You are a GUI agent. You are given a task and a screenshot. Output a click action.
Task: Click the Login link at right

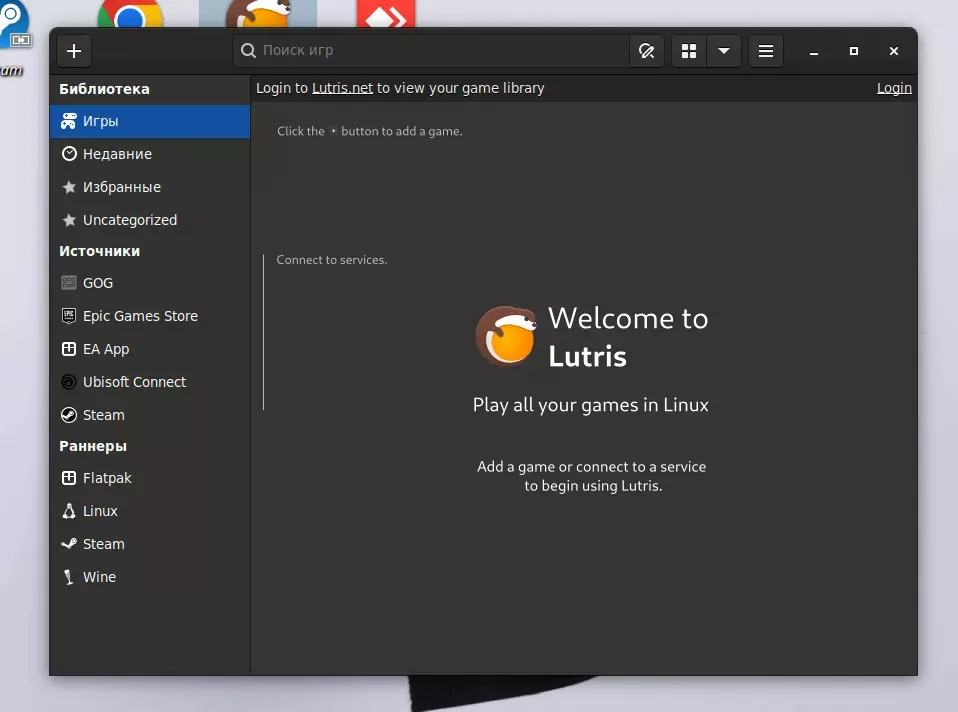click(894, 88)
